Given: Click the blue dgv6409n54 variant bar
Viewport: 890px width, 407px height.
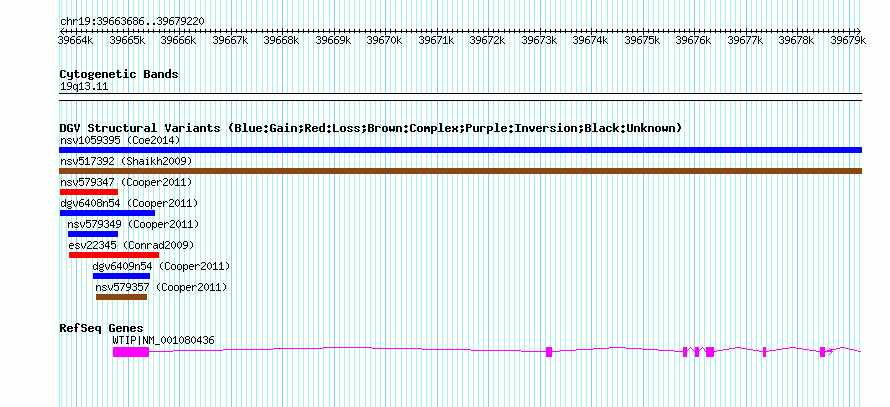Looking at the screenshot, I should coord(121,276).
